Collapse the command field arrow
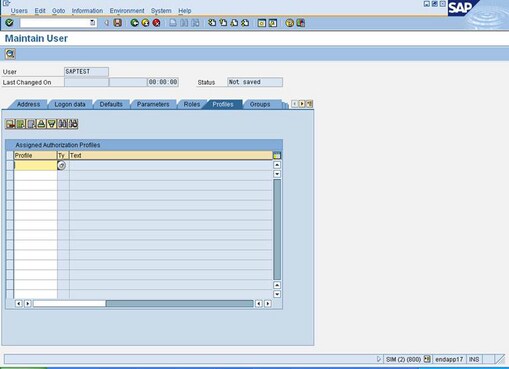Image resolution: width=509 pixels, height=369 pixels. 106,23
